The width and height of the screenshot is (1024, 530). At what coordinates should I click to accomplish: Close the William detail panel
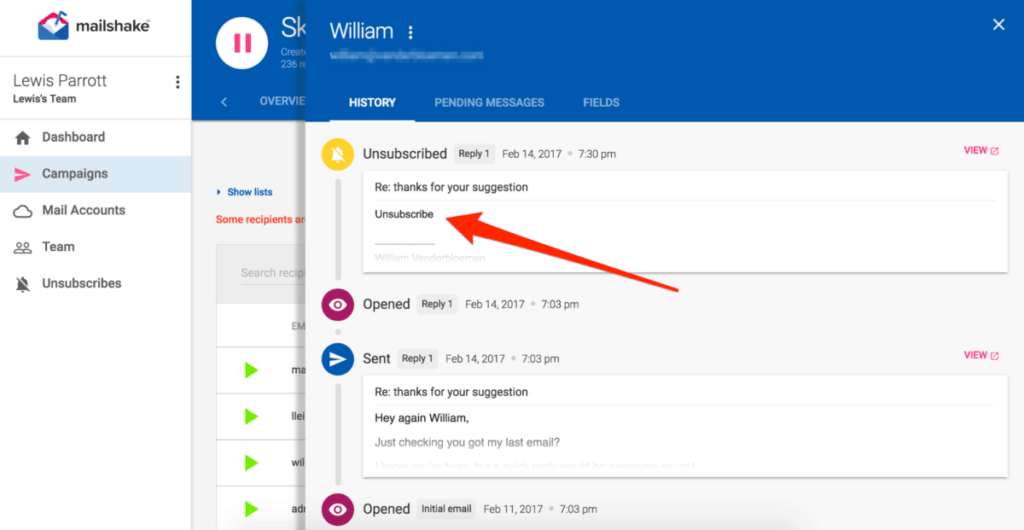point(999,25)
